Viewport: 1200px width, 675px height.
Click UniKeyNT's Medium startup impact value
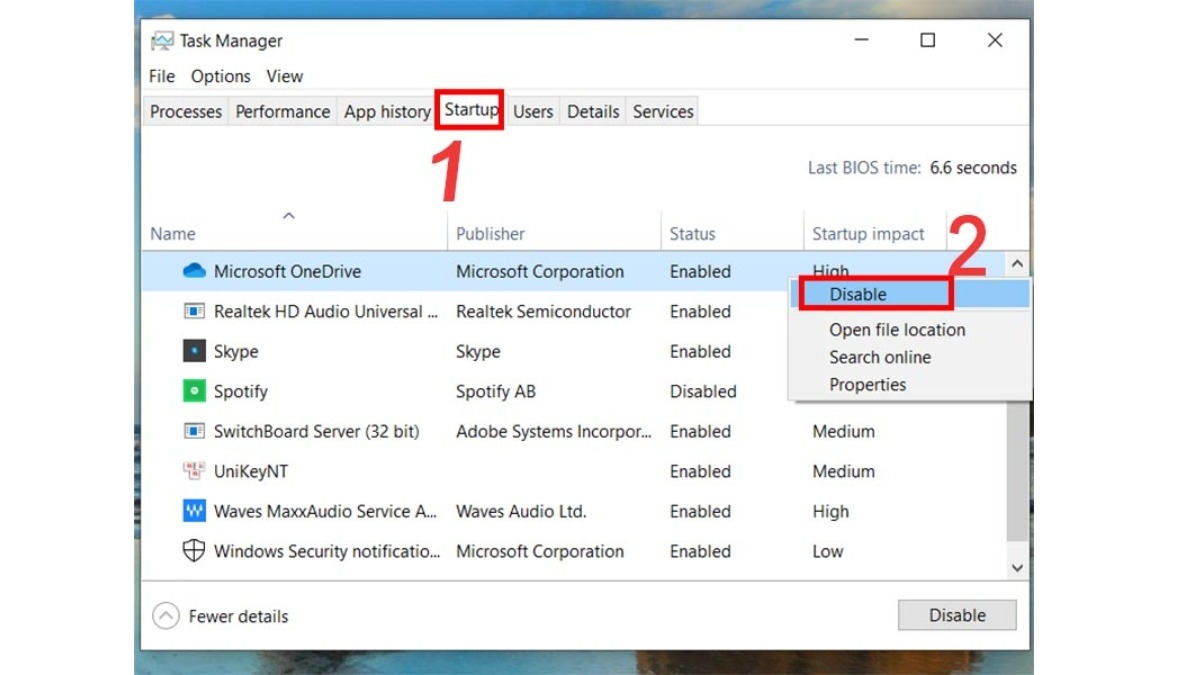(x=844, y=471)
